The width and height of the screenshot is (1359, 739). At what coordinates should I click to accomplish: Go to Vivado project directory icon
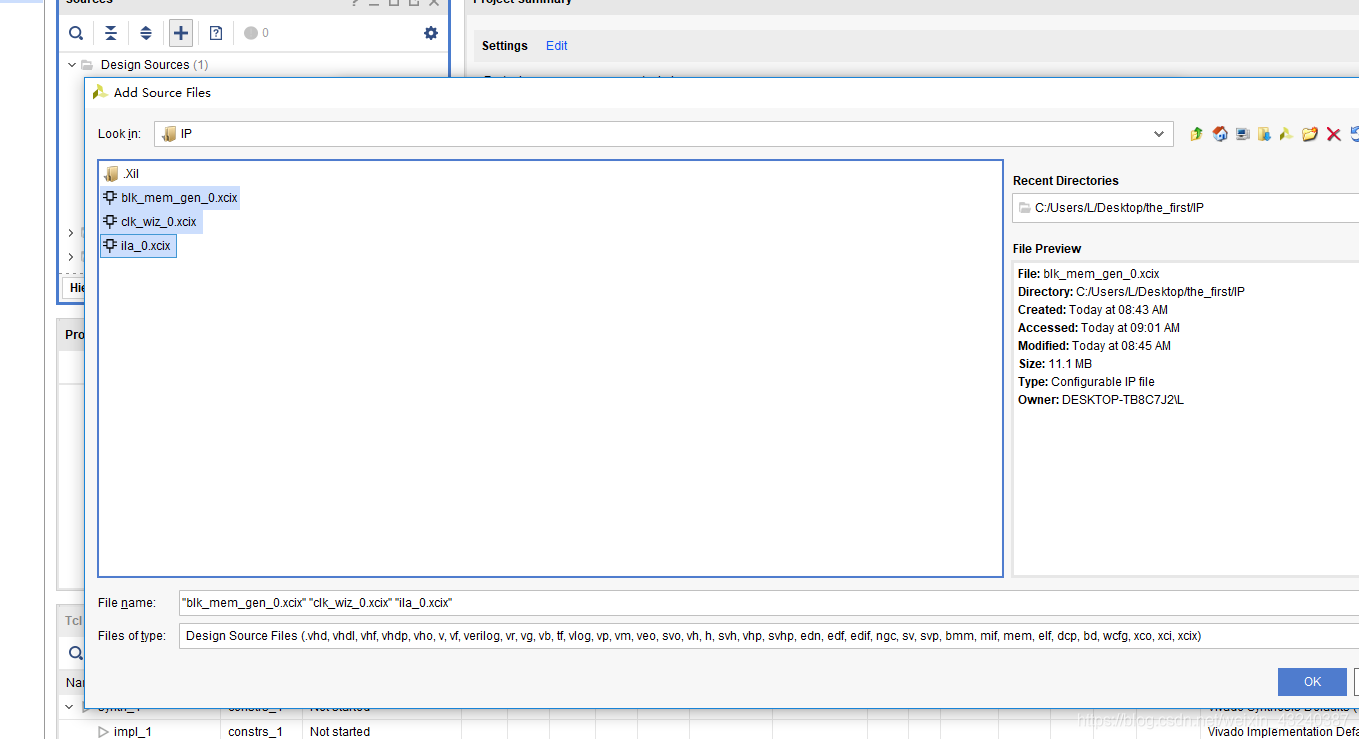click(1287, 134)
